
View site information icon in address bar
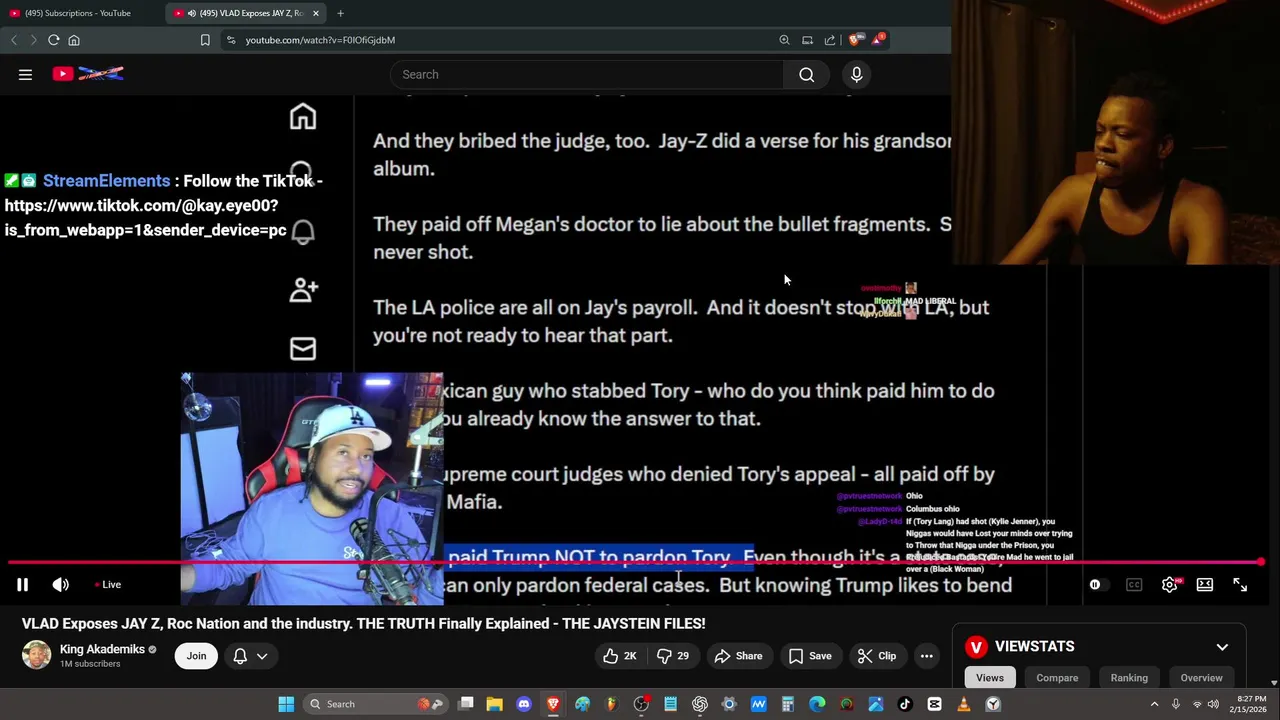tap(231, 40)
